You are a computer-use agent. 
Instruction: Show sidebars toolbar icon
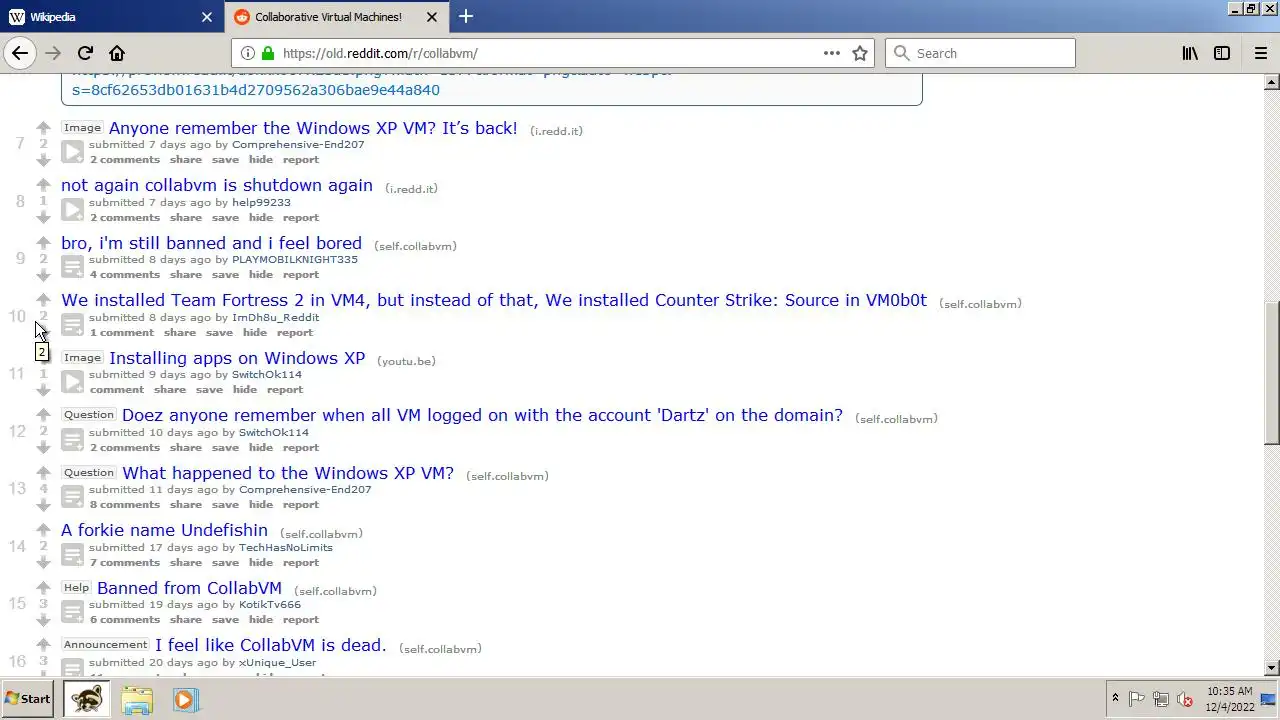tap(1222, 53)
